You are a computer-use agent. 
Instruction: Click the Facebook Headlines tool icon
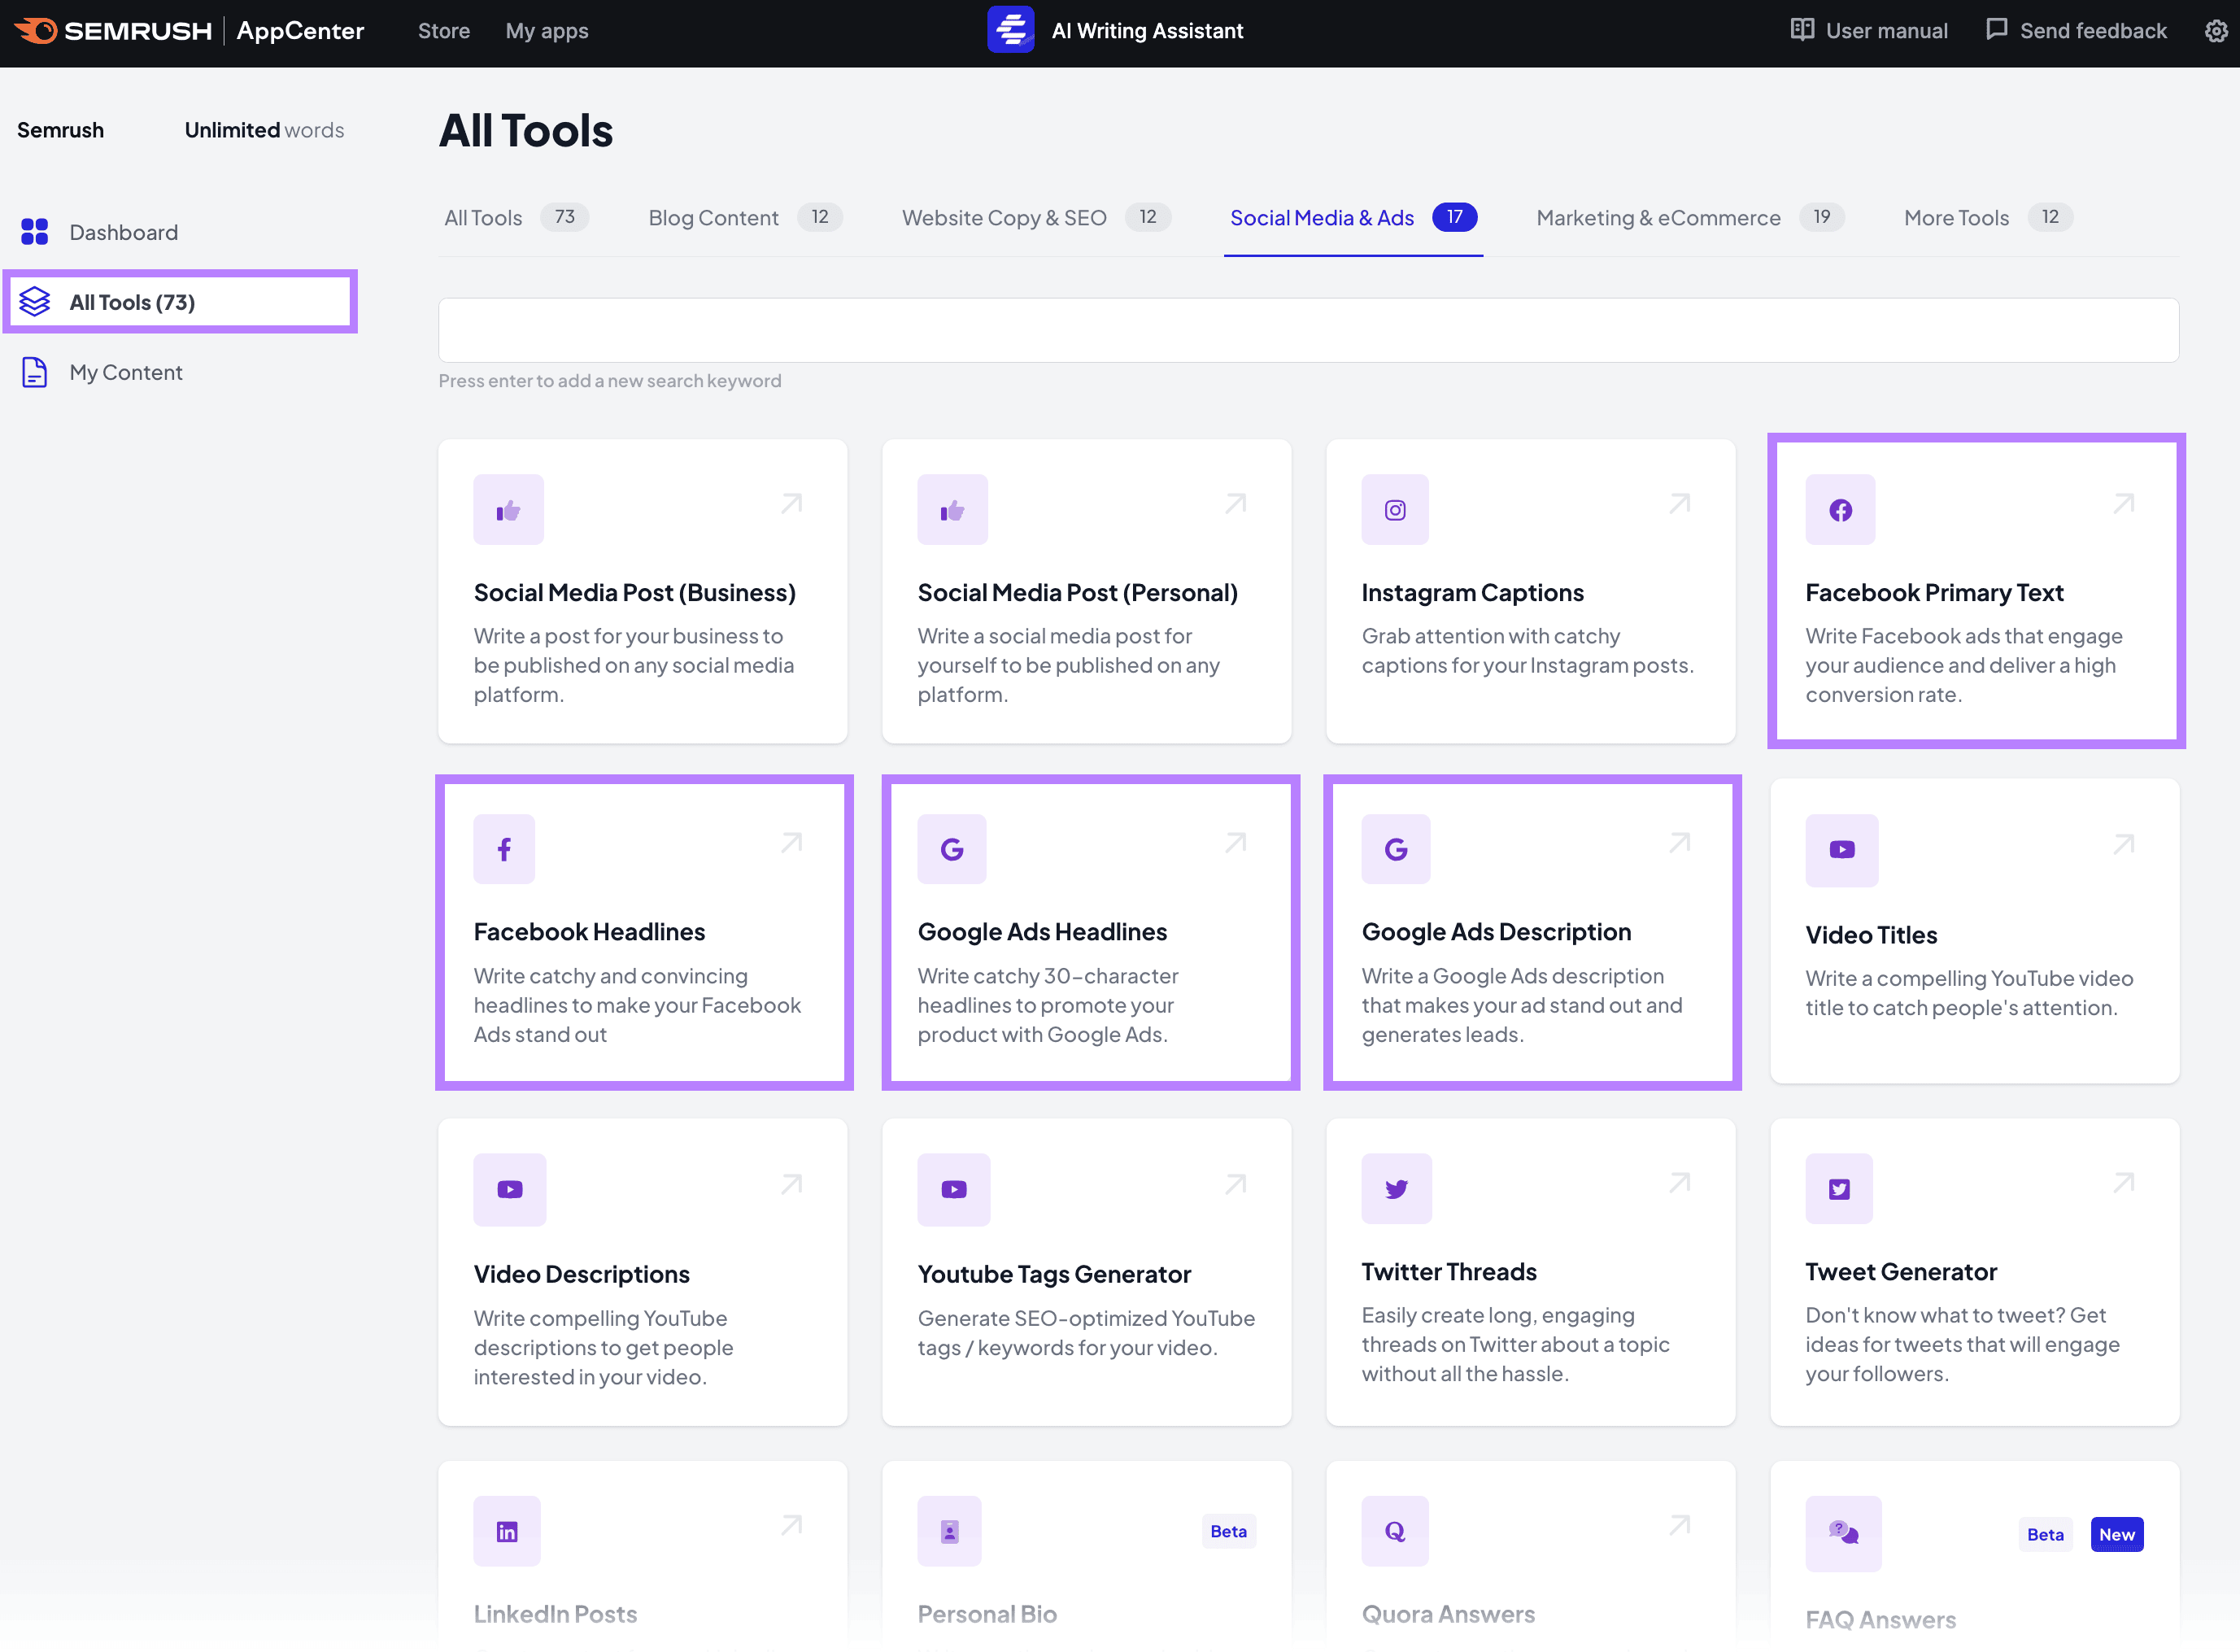(x=506, y=848)
